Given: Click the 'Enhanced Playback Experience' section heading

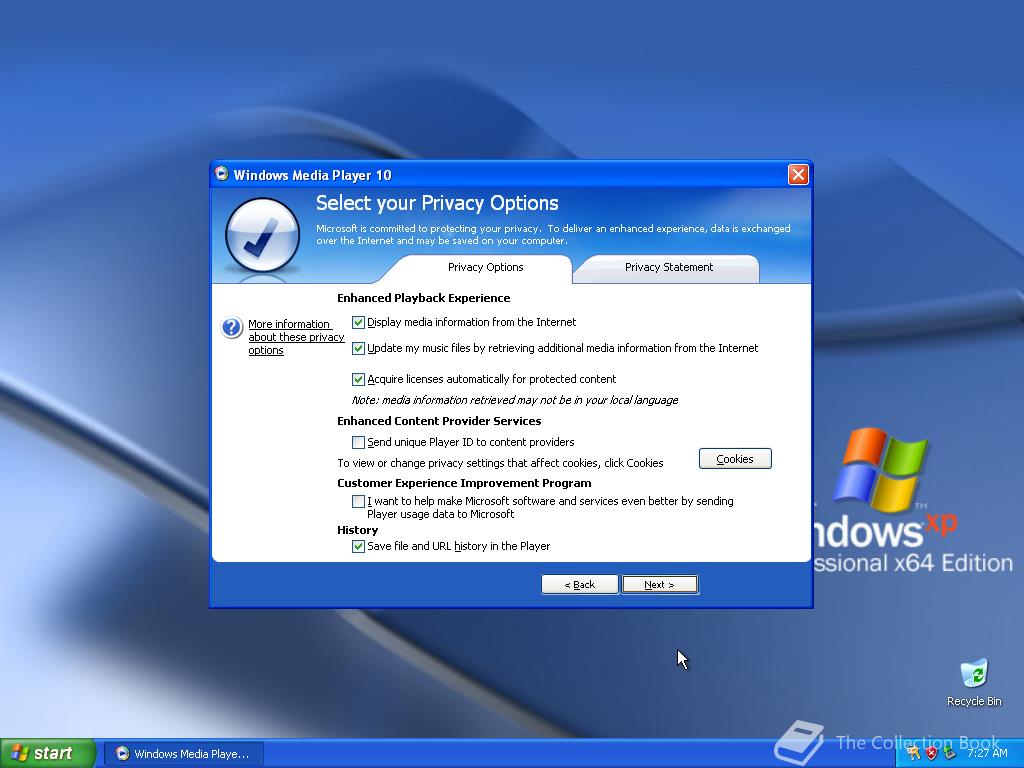Looking at the screenshot, I should tap(424, 298).
